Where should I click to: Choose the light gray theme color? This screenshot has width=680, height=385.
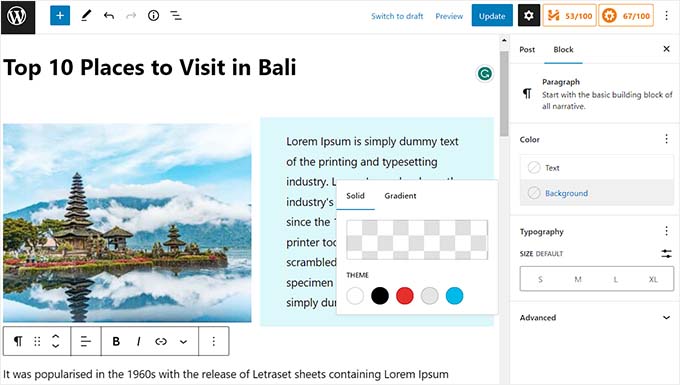click(429, 296)
